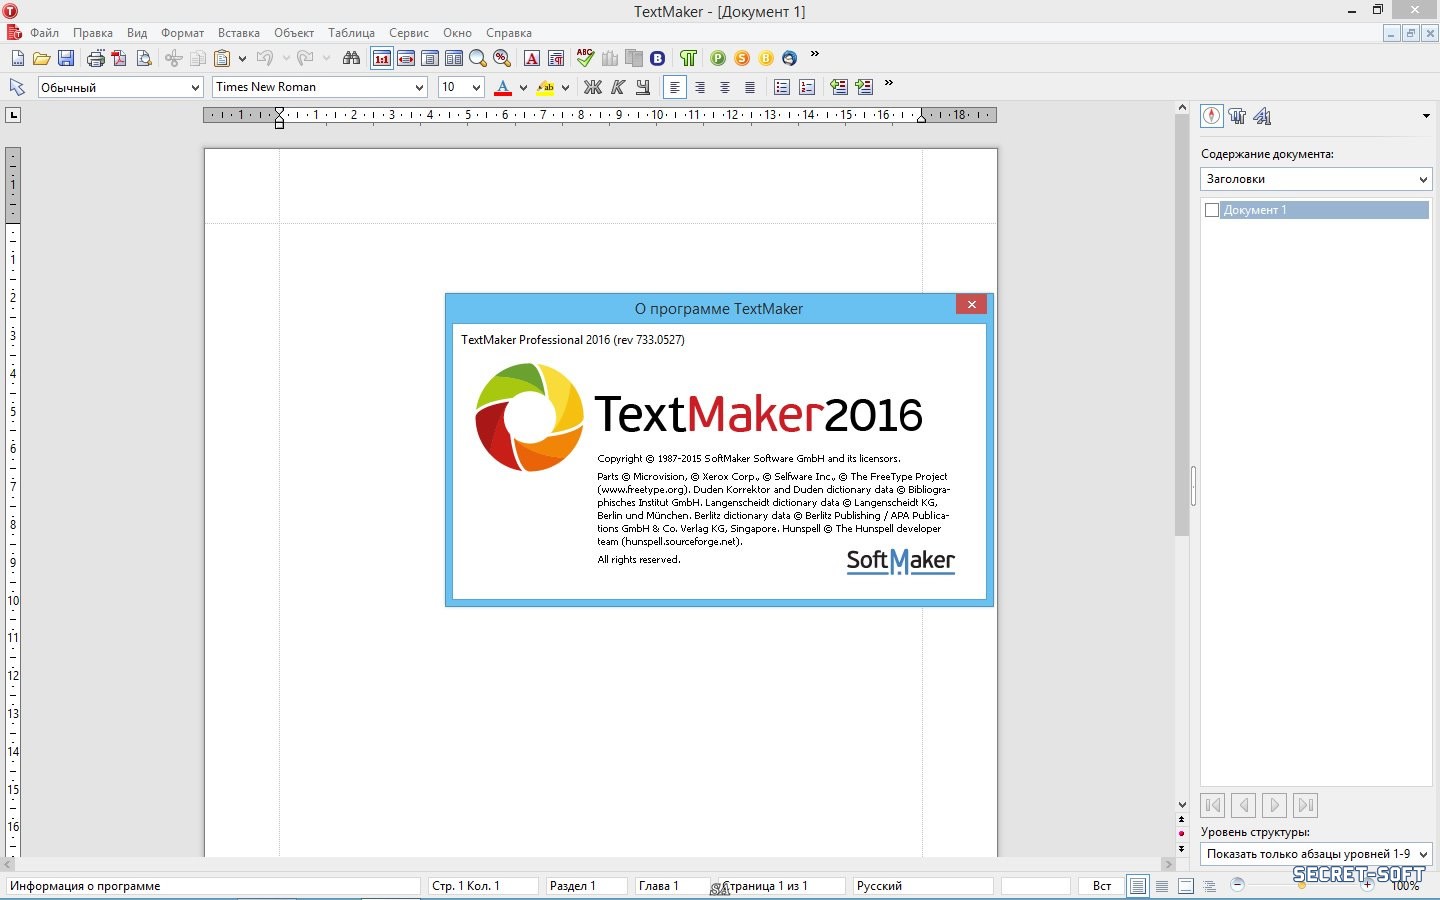
Task: Click the vertical scrollbar down arrow
Action: (1182, 804)
